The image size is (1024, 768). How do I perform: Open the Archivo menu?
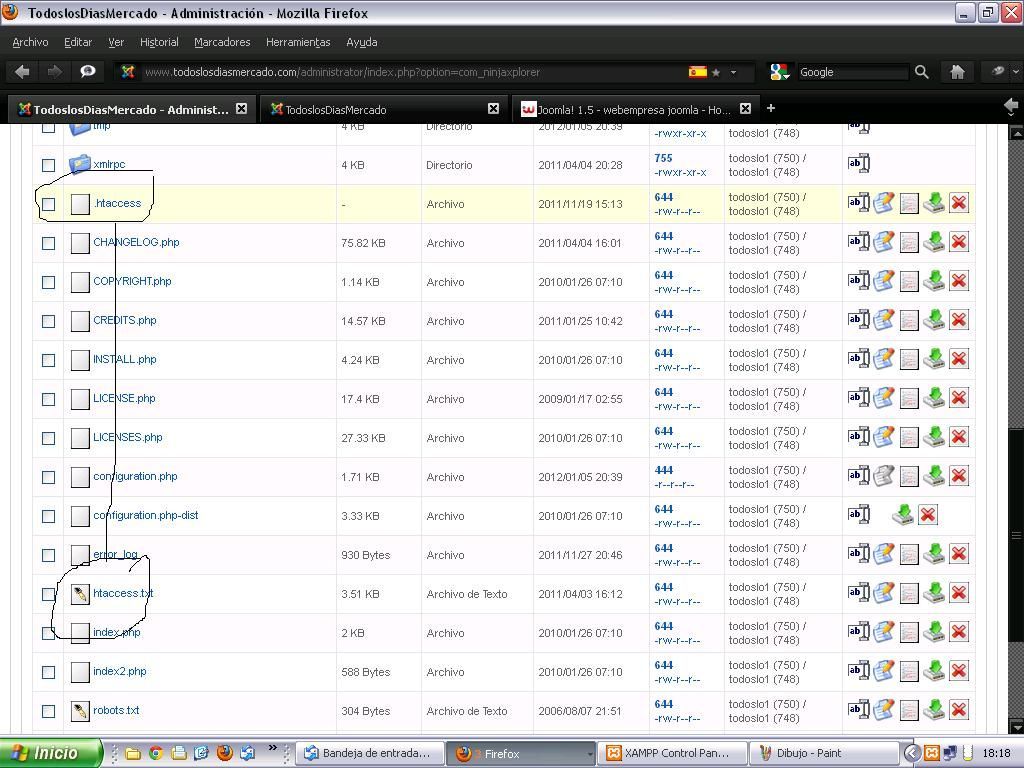coord(30,42)
